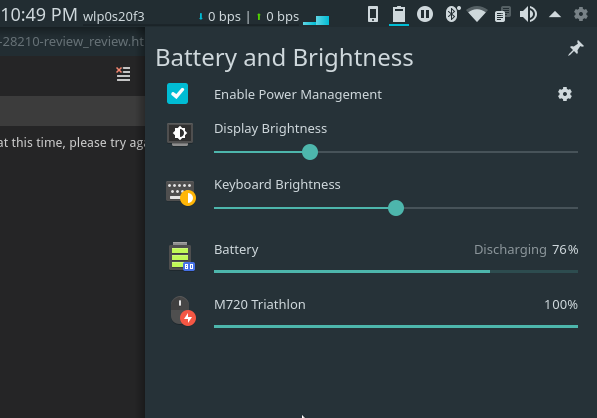597x418 pixels.
Task: Click the laptop battery icon
Action: 182,256
